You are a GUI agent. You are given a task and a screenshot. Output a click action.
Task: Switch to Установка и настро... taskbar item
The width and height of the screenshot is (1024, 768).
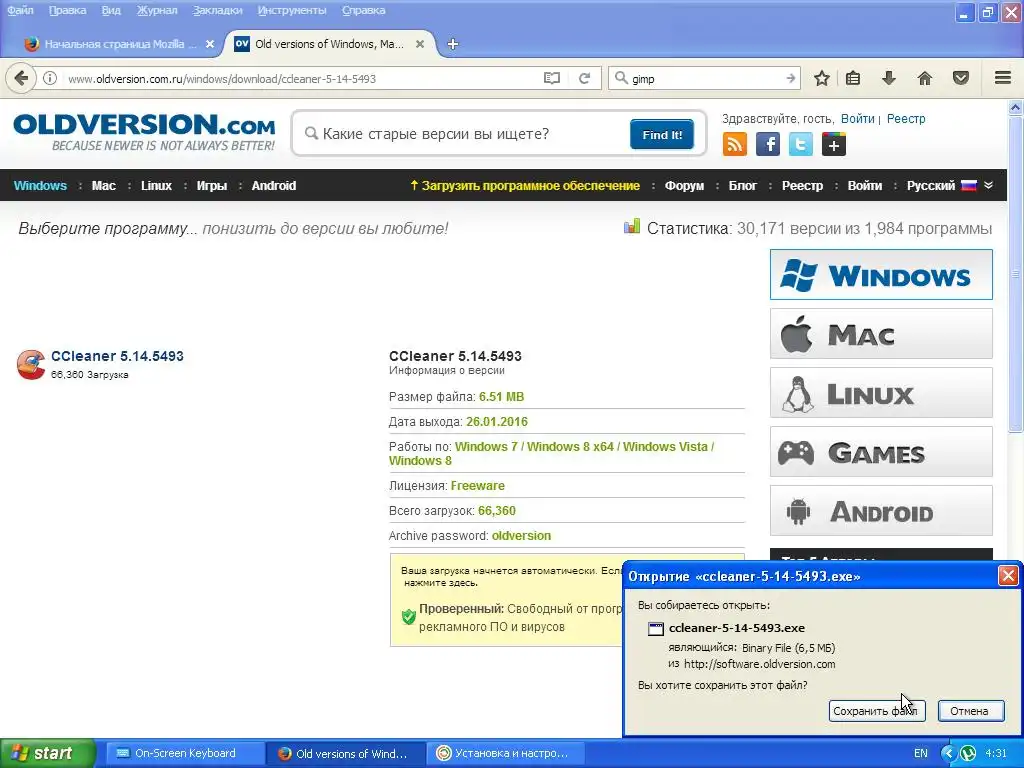[503, 753]
